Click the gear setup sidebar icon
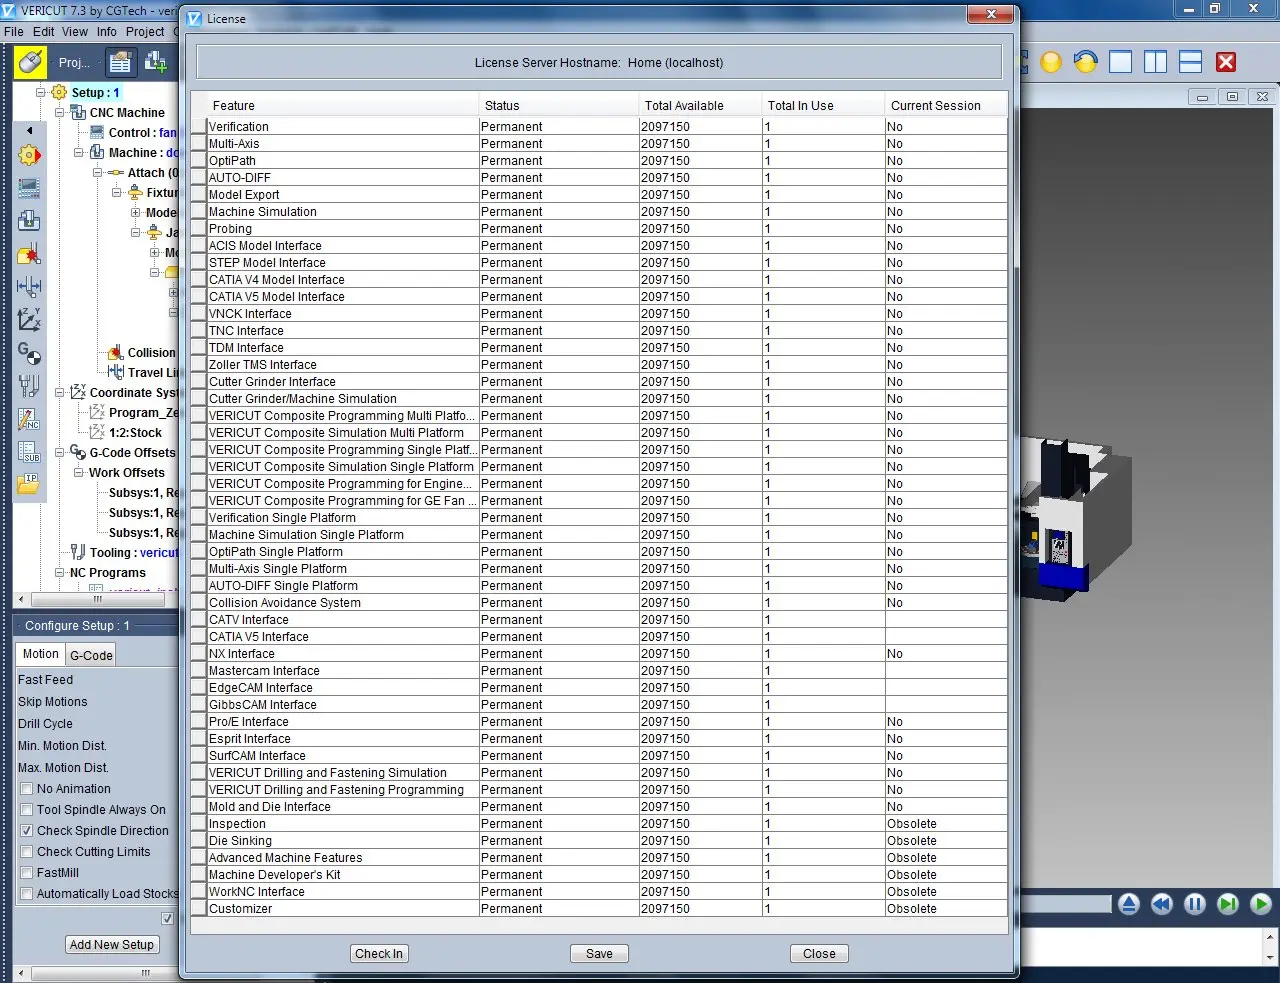Viewport: 1280px width, 983px height. point(29,155)
